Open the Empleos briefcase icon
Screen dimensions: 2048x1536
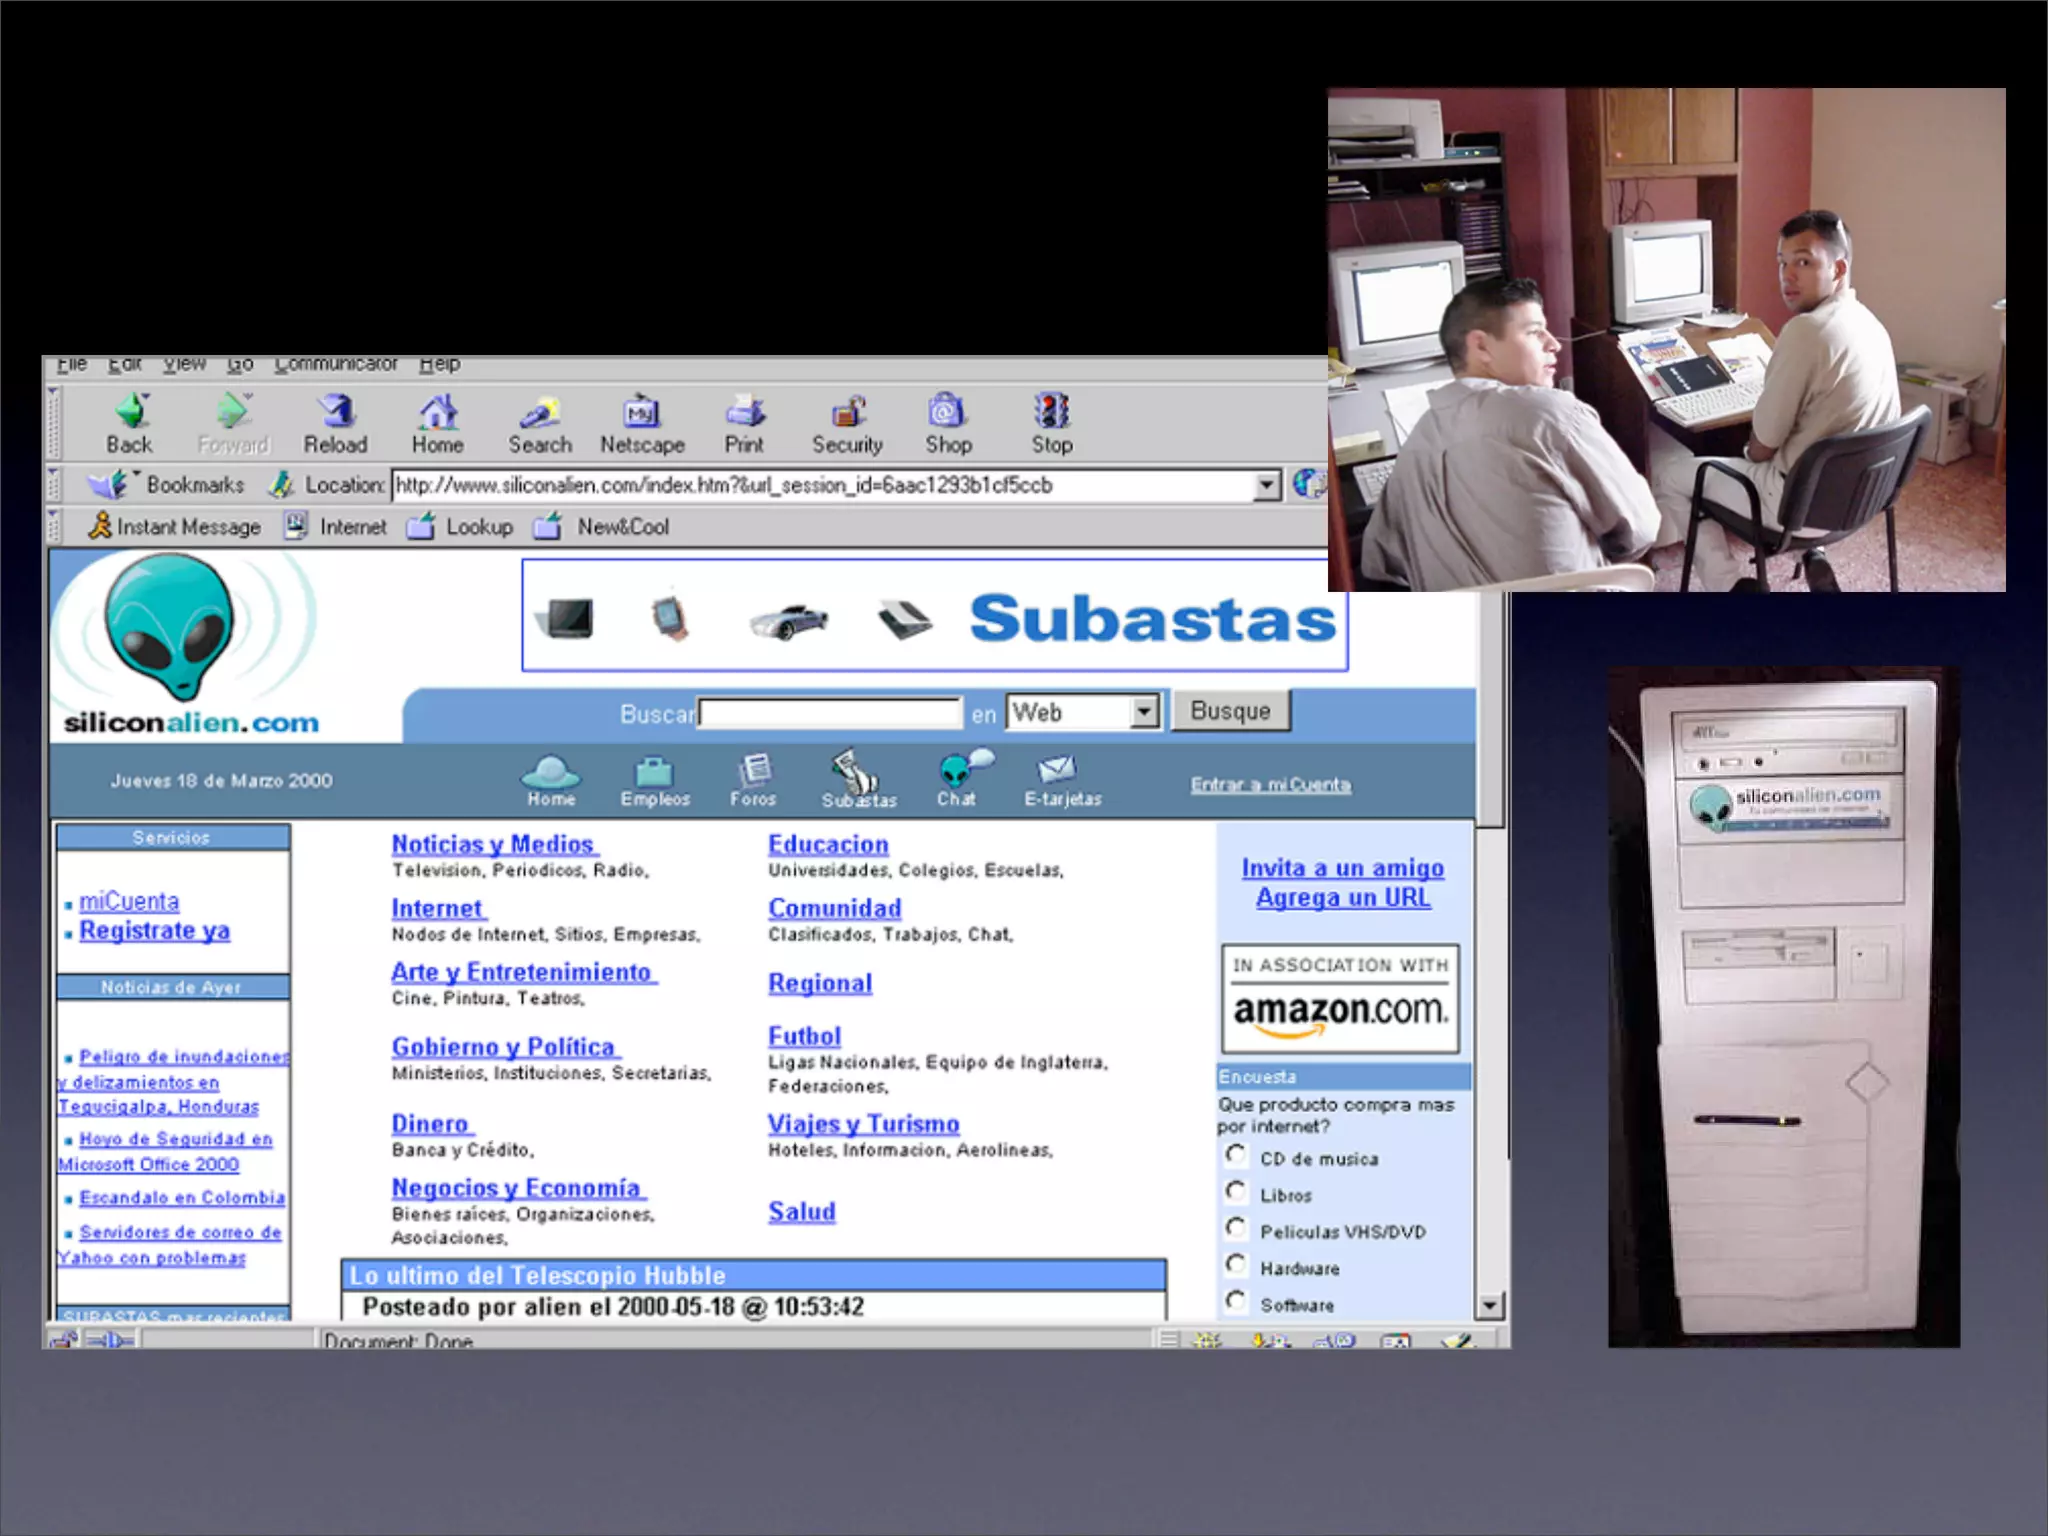pyautogui.click(x=654, y=772)
